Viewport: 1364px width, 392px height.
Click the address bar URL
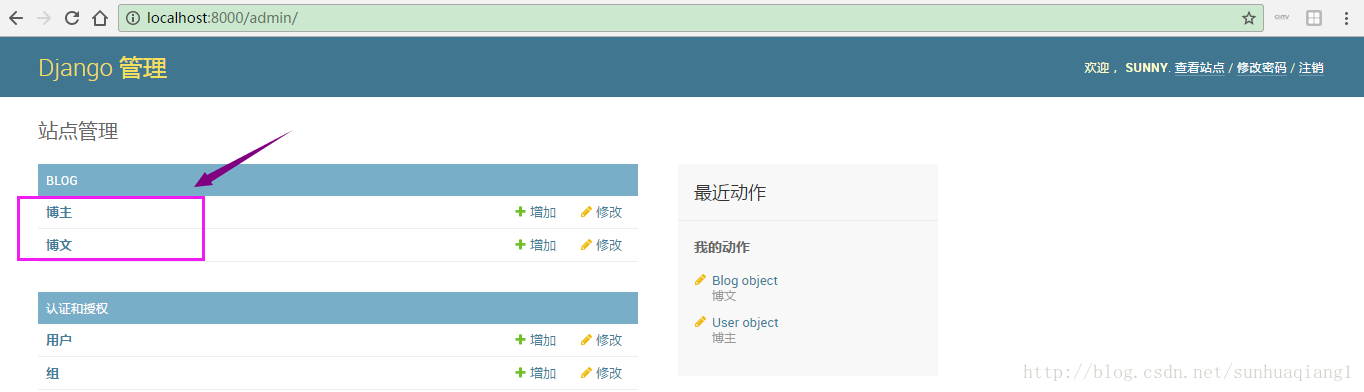[222, 18]
